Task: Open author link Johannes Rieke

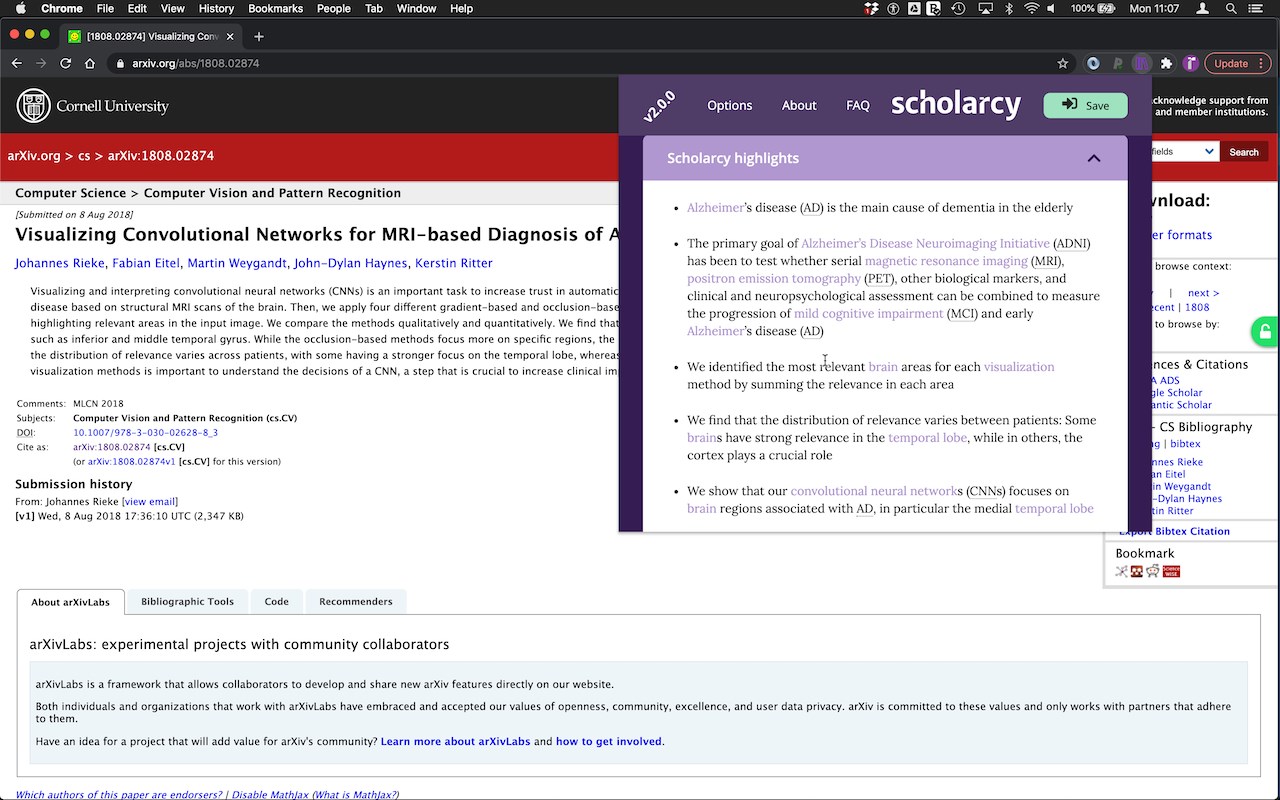Action: pyautogui.click(x=59, y=263)
